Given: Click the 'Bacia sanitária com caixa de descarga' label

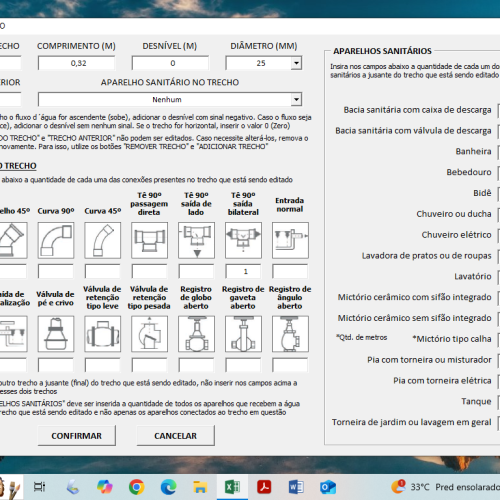Looking at the screenshot, I should point(417,110).
